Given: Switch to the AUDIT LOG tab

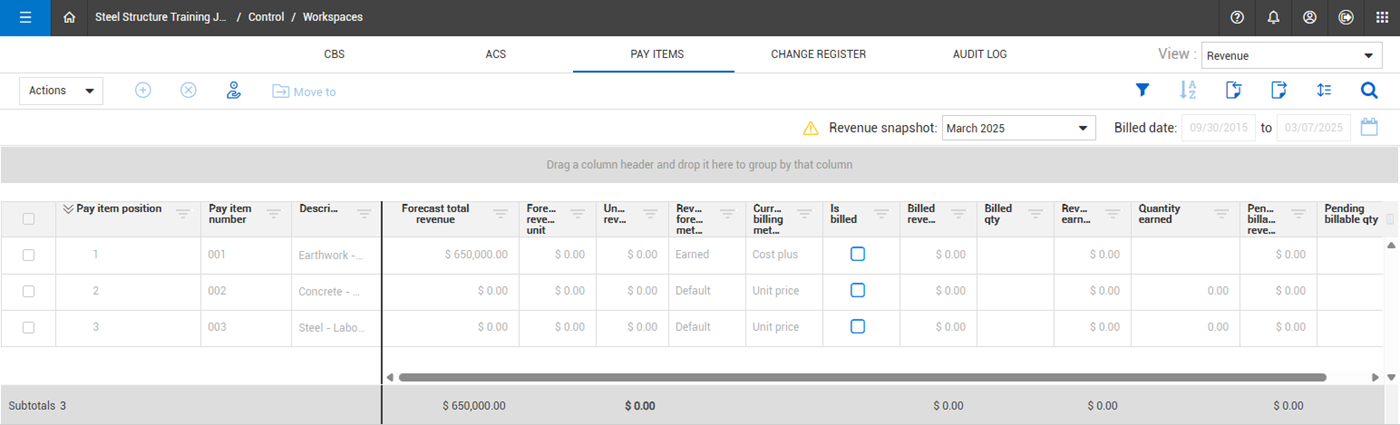Looking at the screenshot, I should (x=979, y=54).
